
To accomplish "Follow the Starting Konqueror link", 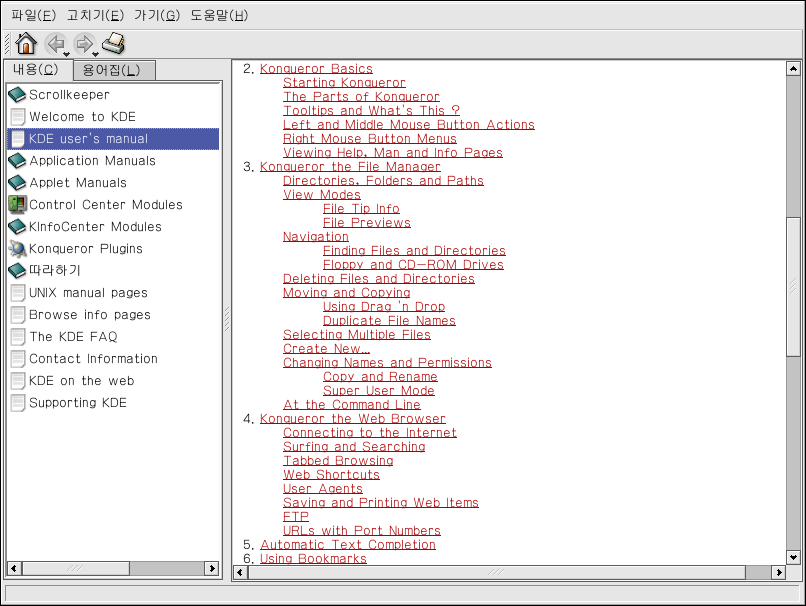I will (x=344, y=83).
